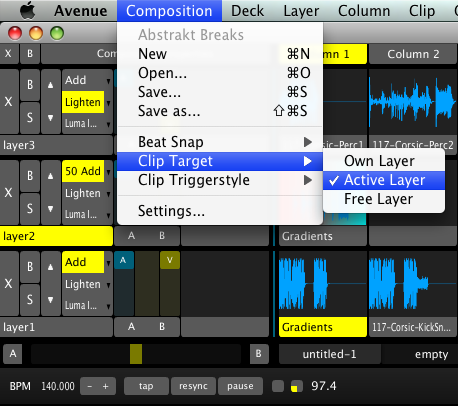Clear layer3 with its X button
This screenshot has width=458, height=406.
(x=9, y=101)
